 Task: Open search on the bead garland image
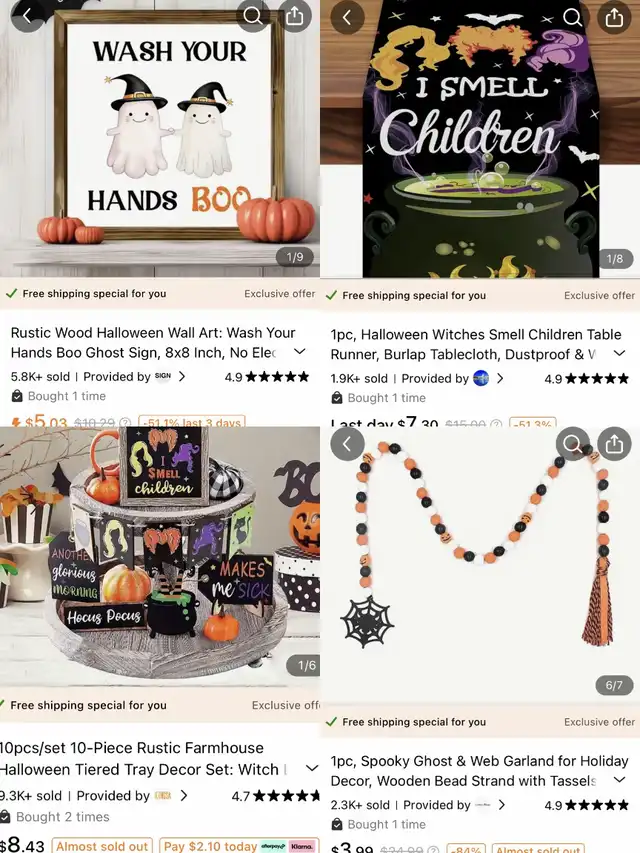click(x=573, y=444)
